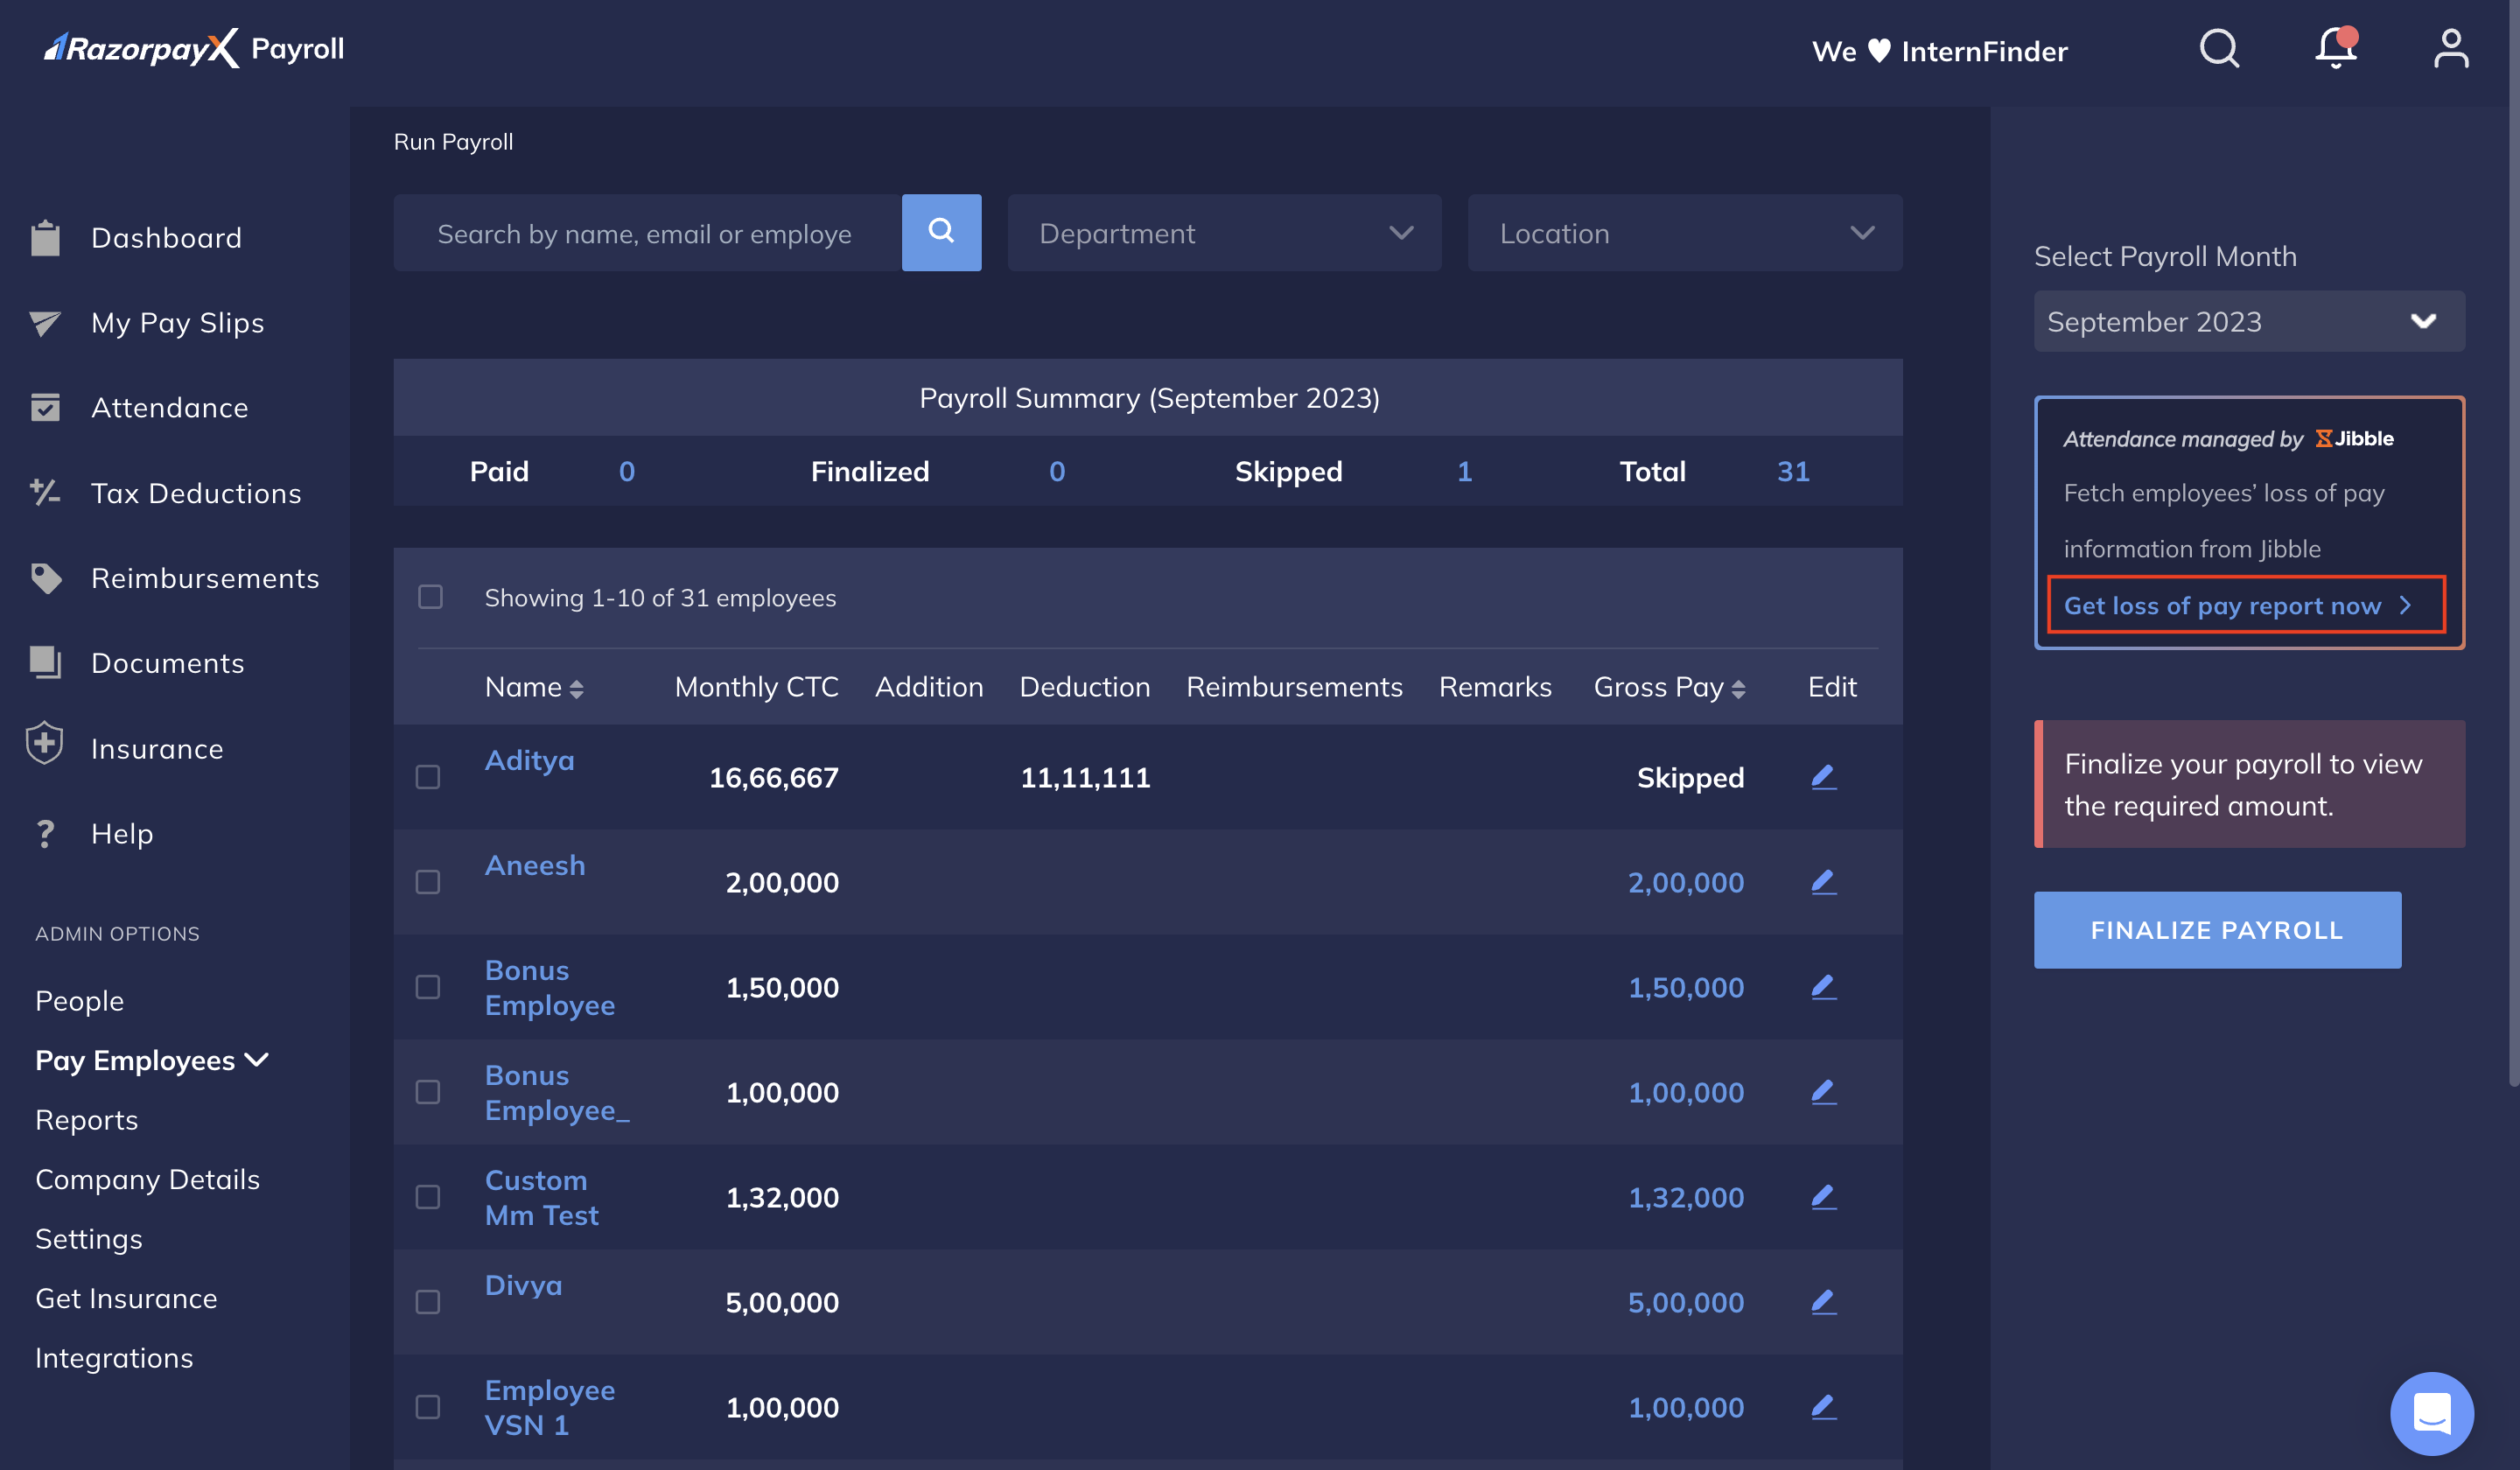Open People admin option
The image size is (2520, 1470).
pyautogui.click(x=80, y=1000)
